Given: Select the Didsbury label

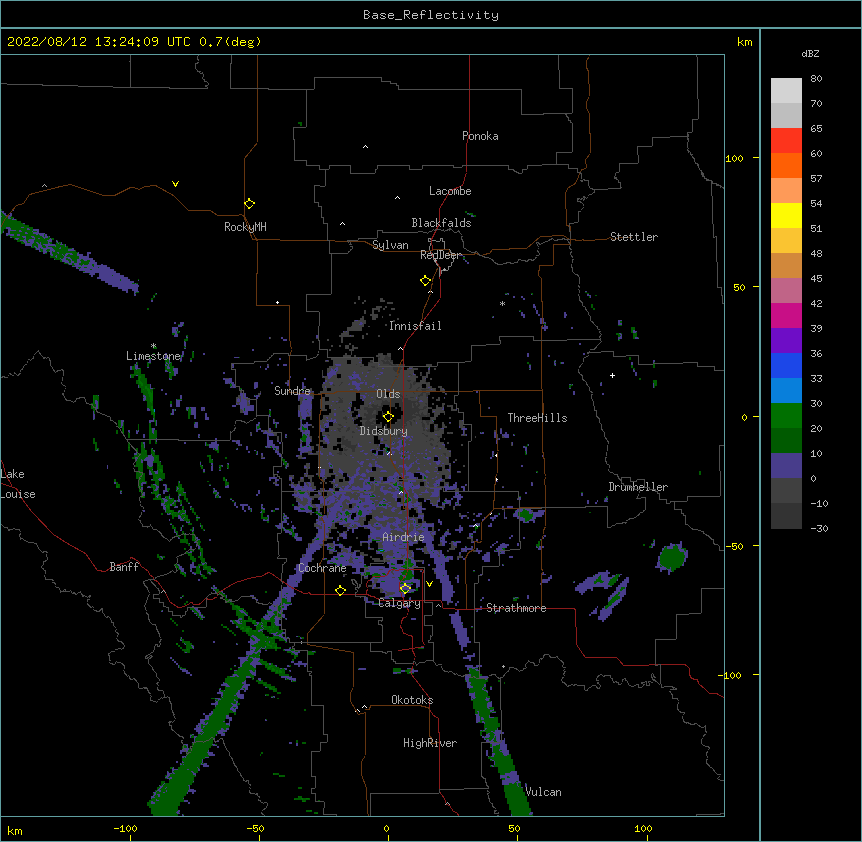Looking at the screenshot, I should (384, 431).
